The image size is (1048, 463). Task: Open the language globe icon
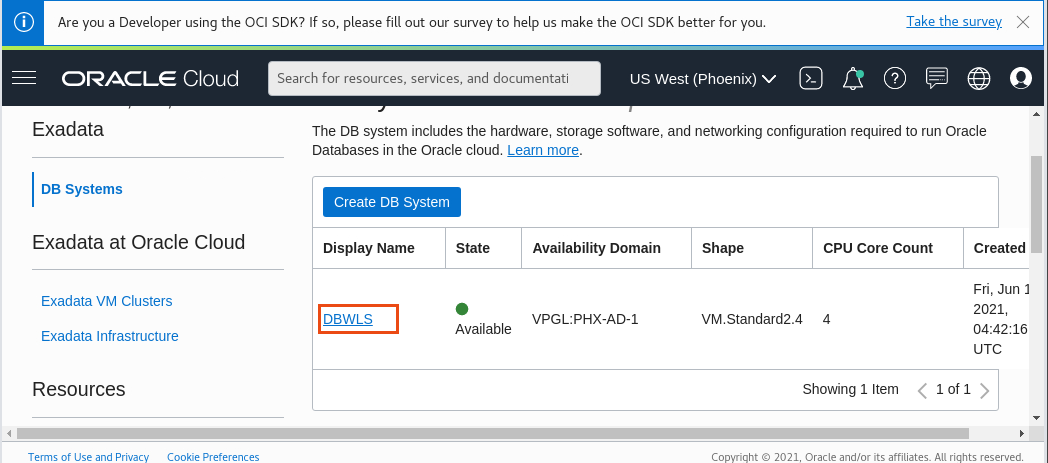coord(978,79)
